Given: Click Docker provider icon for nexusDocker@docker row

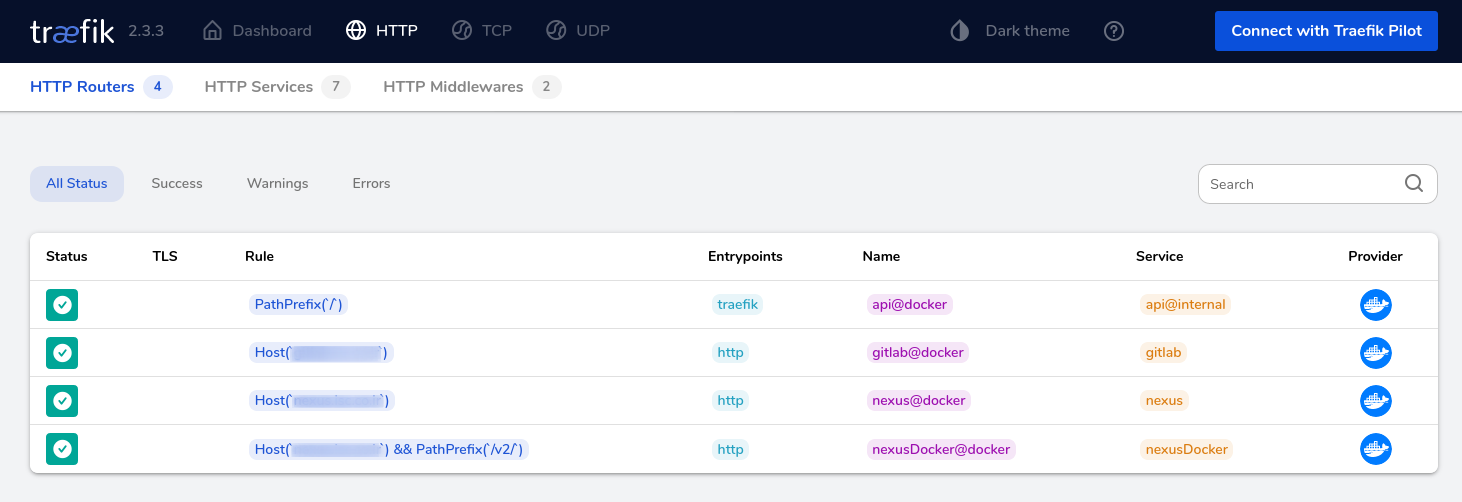Looking at the screenshot, I should 1376,449.
